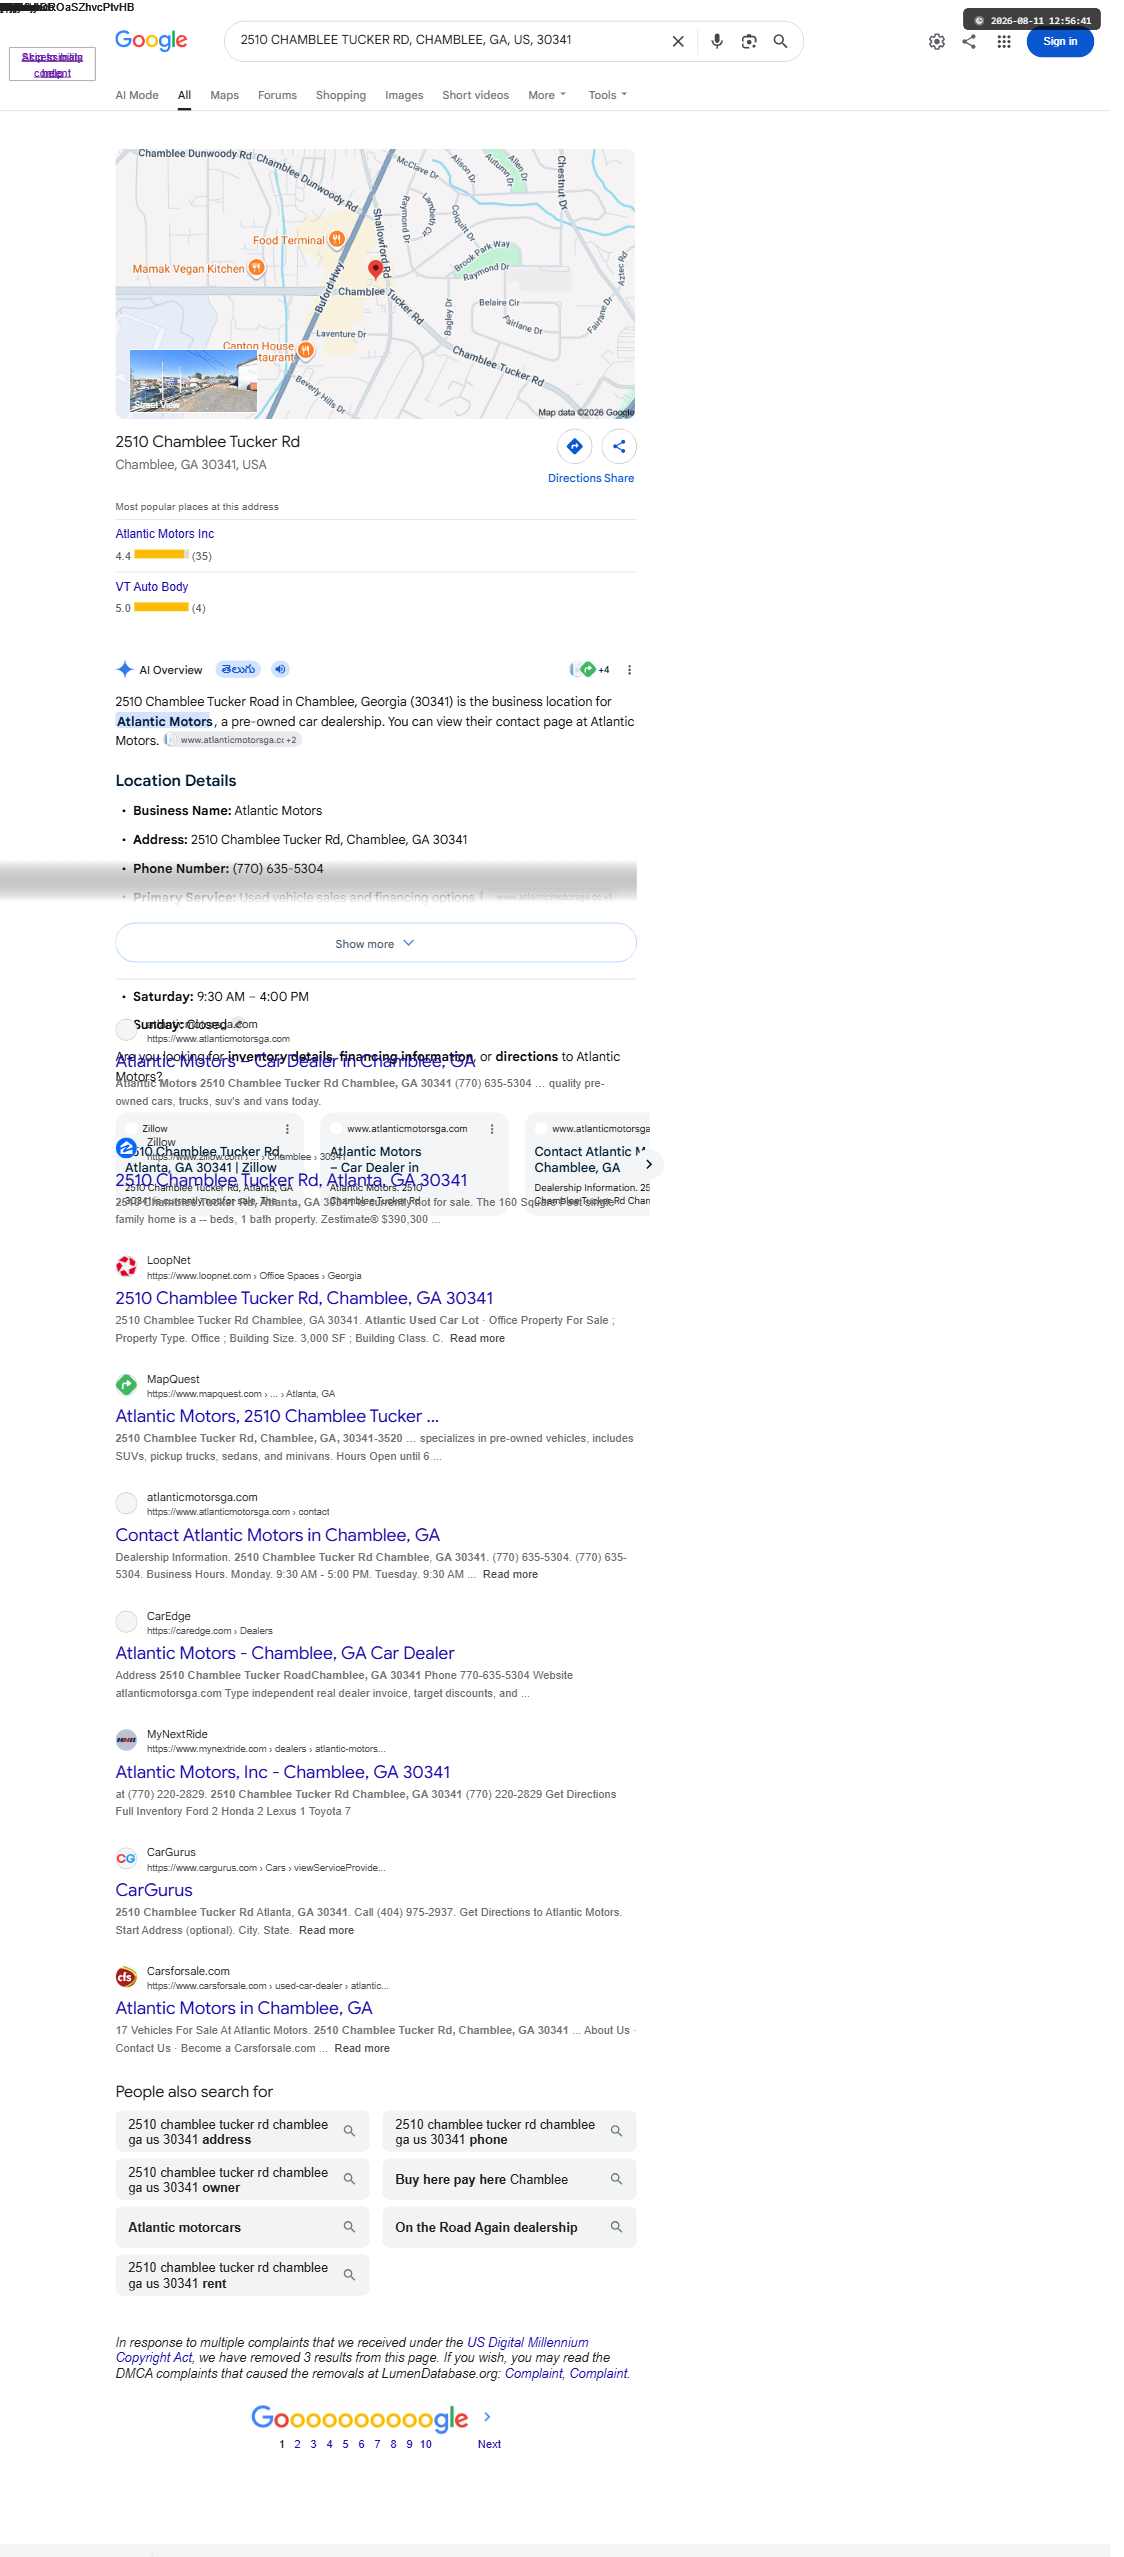Open Atlantic Motors Inc place link
Screen dimensions: 1124x2557
pos(164,534)
